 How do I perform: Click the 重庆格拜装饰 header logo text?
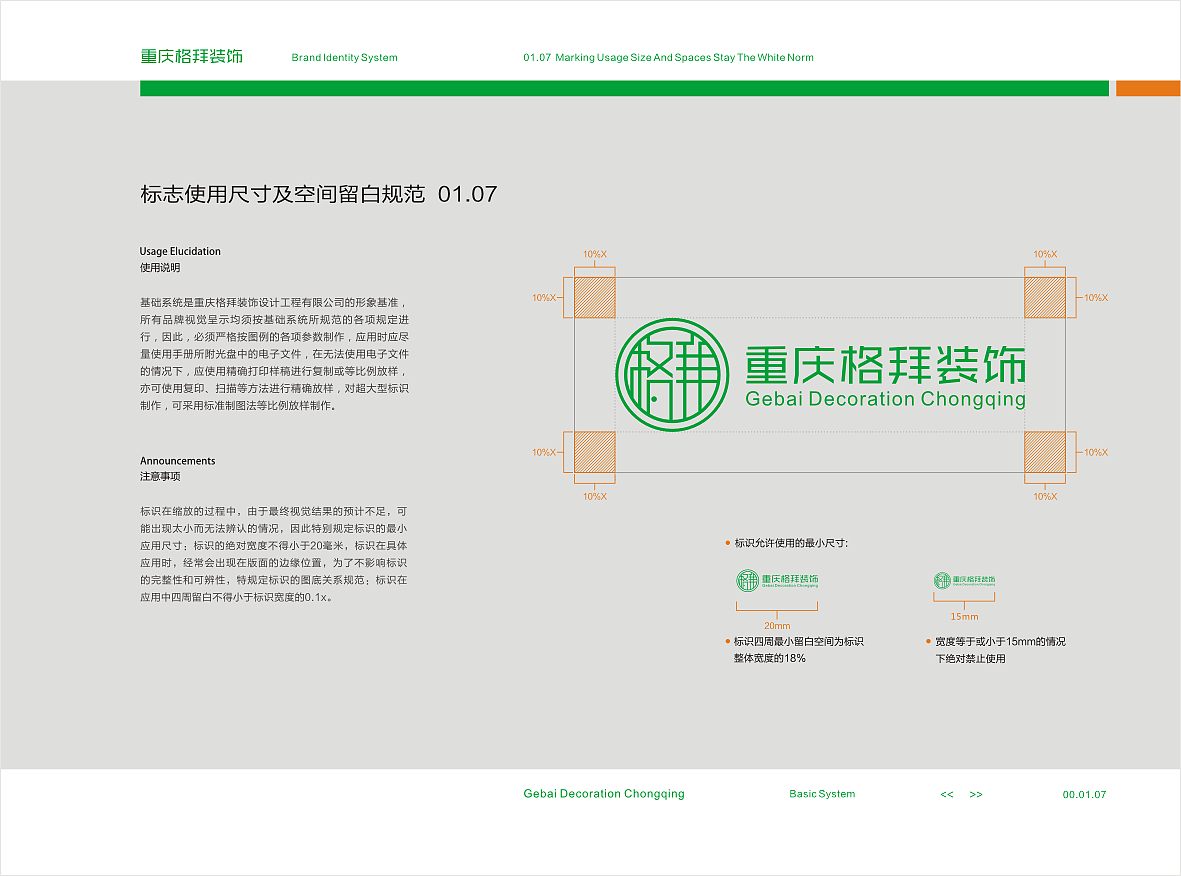(x=191, y=56)
